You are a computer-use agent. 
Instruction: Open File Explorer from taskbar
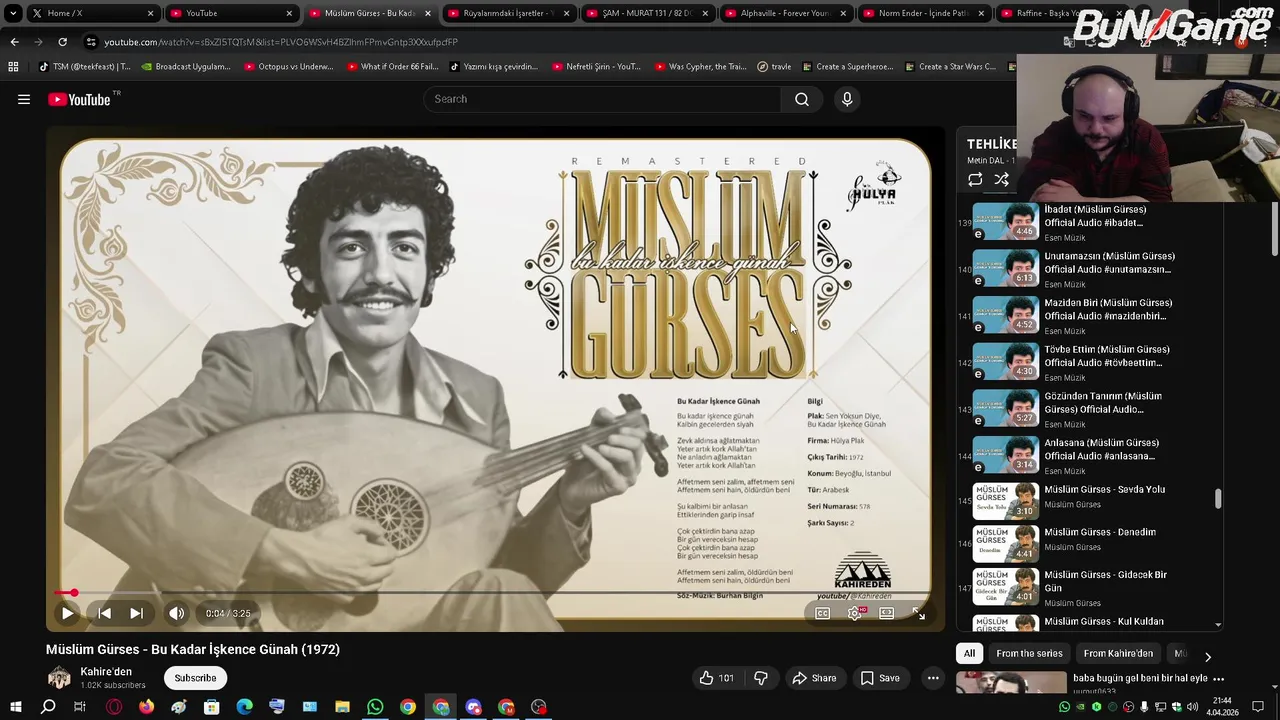(x=342, y=707)
